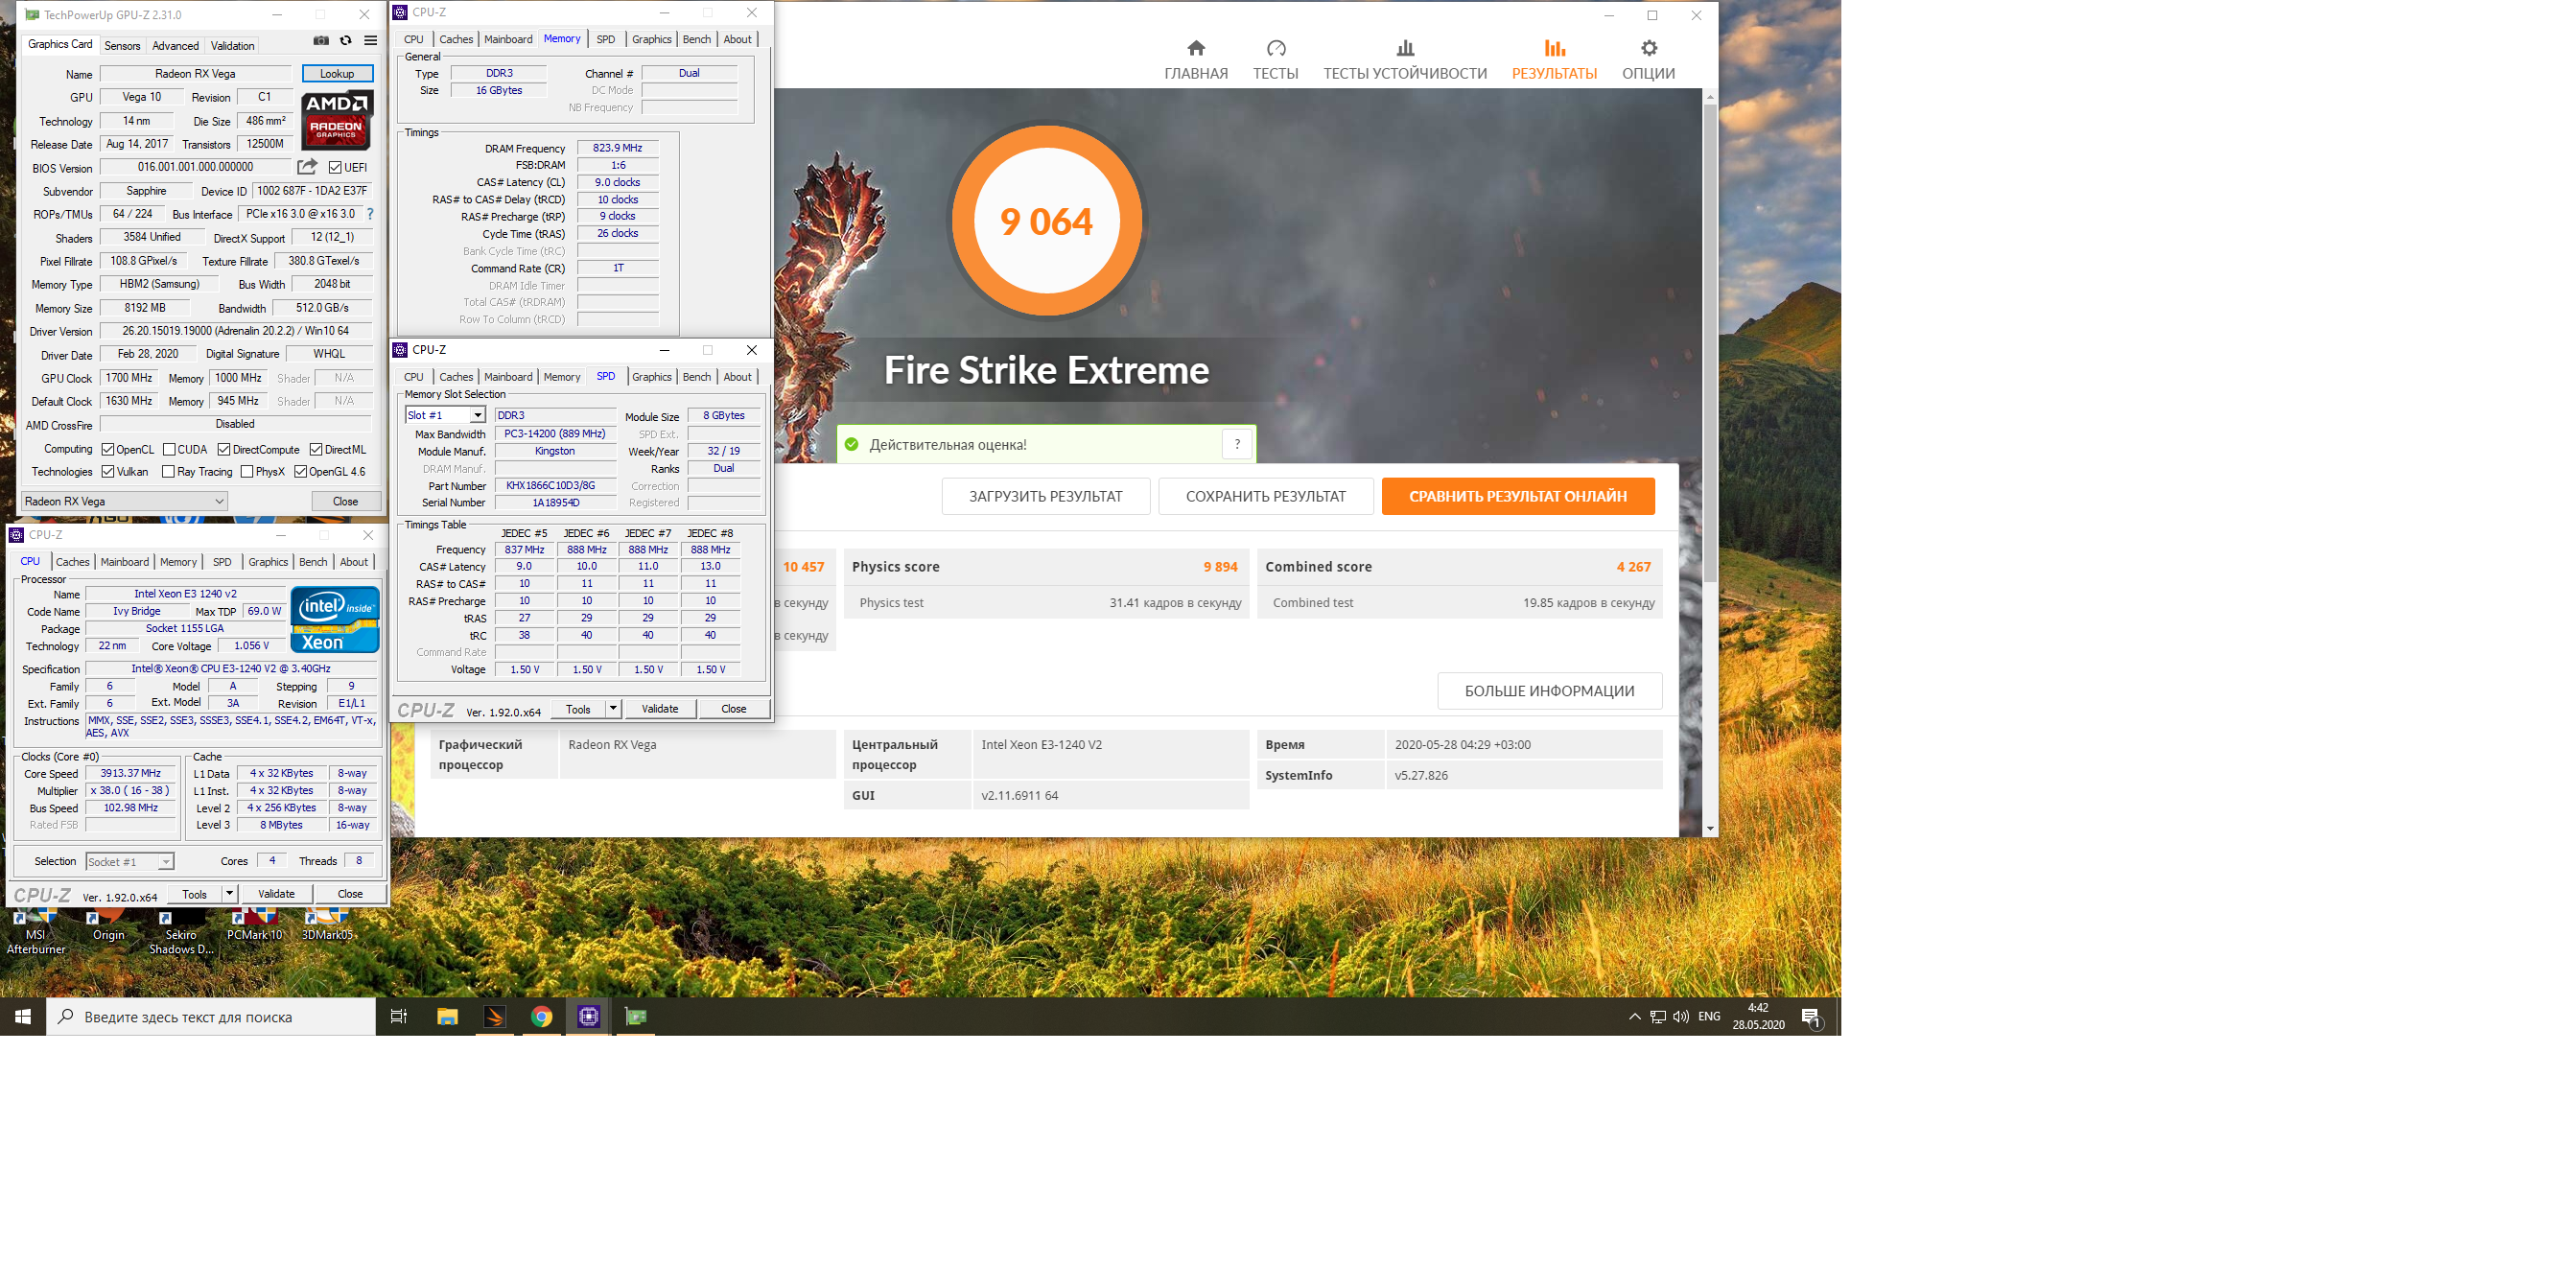Click the GPU-Z taskbar icon
Image resolution: width=2576 pixels, height=1287 pixels.
click(635, 1016)
